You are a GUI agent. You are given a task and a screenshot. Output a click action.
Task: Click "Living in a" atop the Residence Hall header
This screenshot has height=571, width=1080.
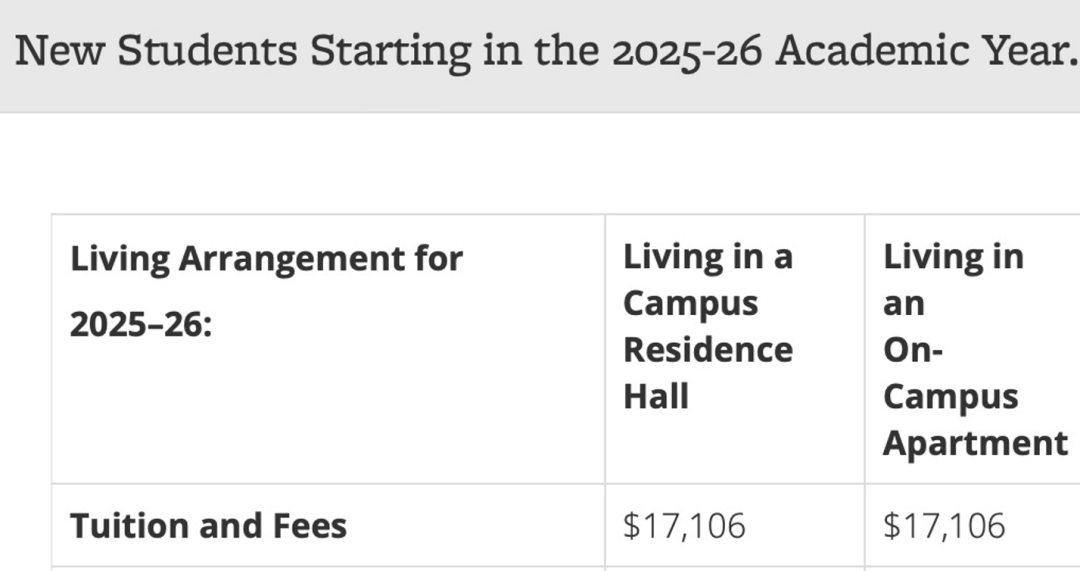[708, 257]
